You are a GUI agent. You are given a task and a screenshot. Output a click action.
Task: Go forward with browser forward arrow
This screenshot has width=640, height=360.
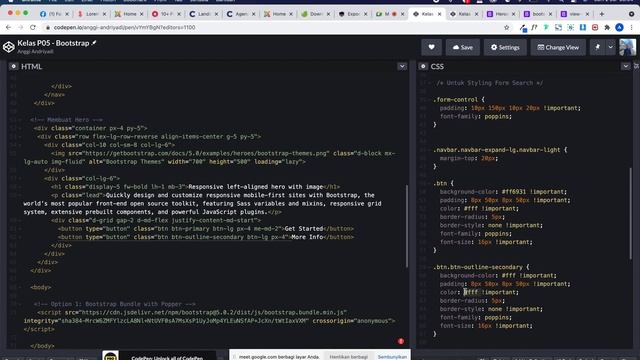point(21,27)
